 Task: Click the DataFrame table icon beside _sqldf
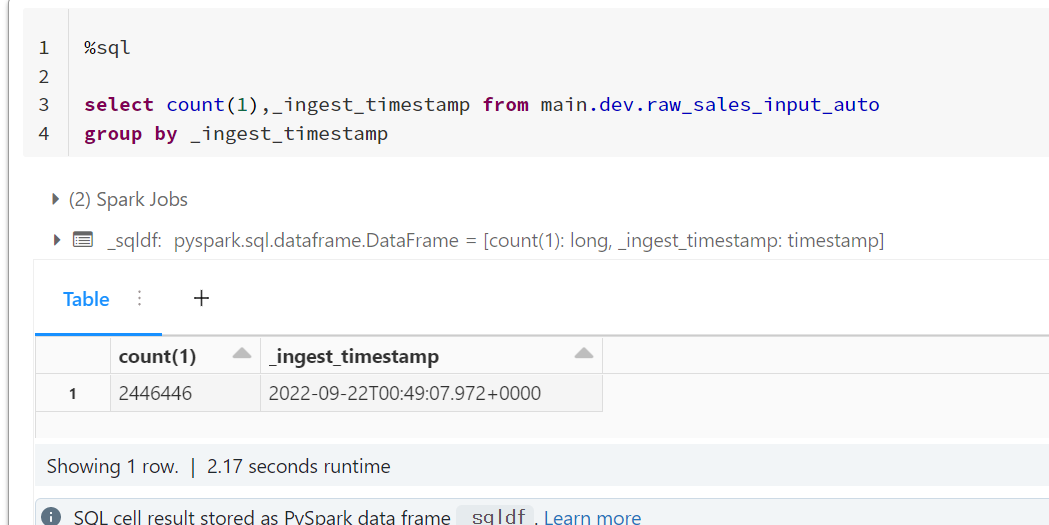[83, 239]
